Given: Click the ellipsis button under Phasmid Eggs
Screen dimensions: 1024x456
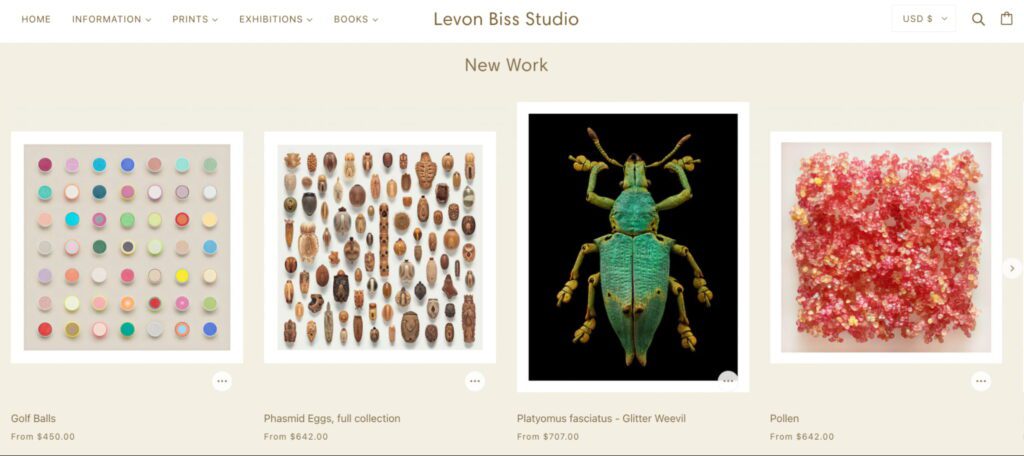Looking at the screenshot, I should [475, 381].
